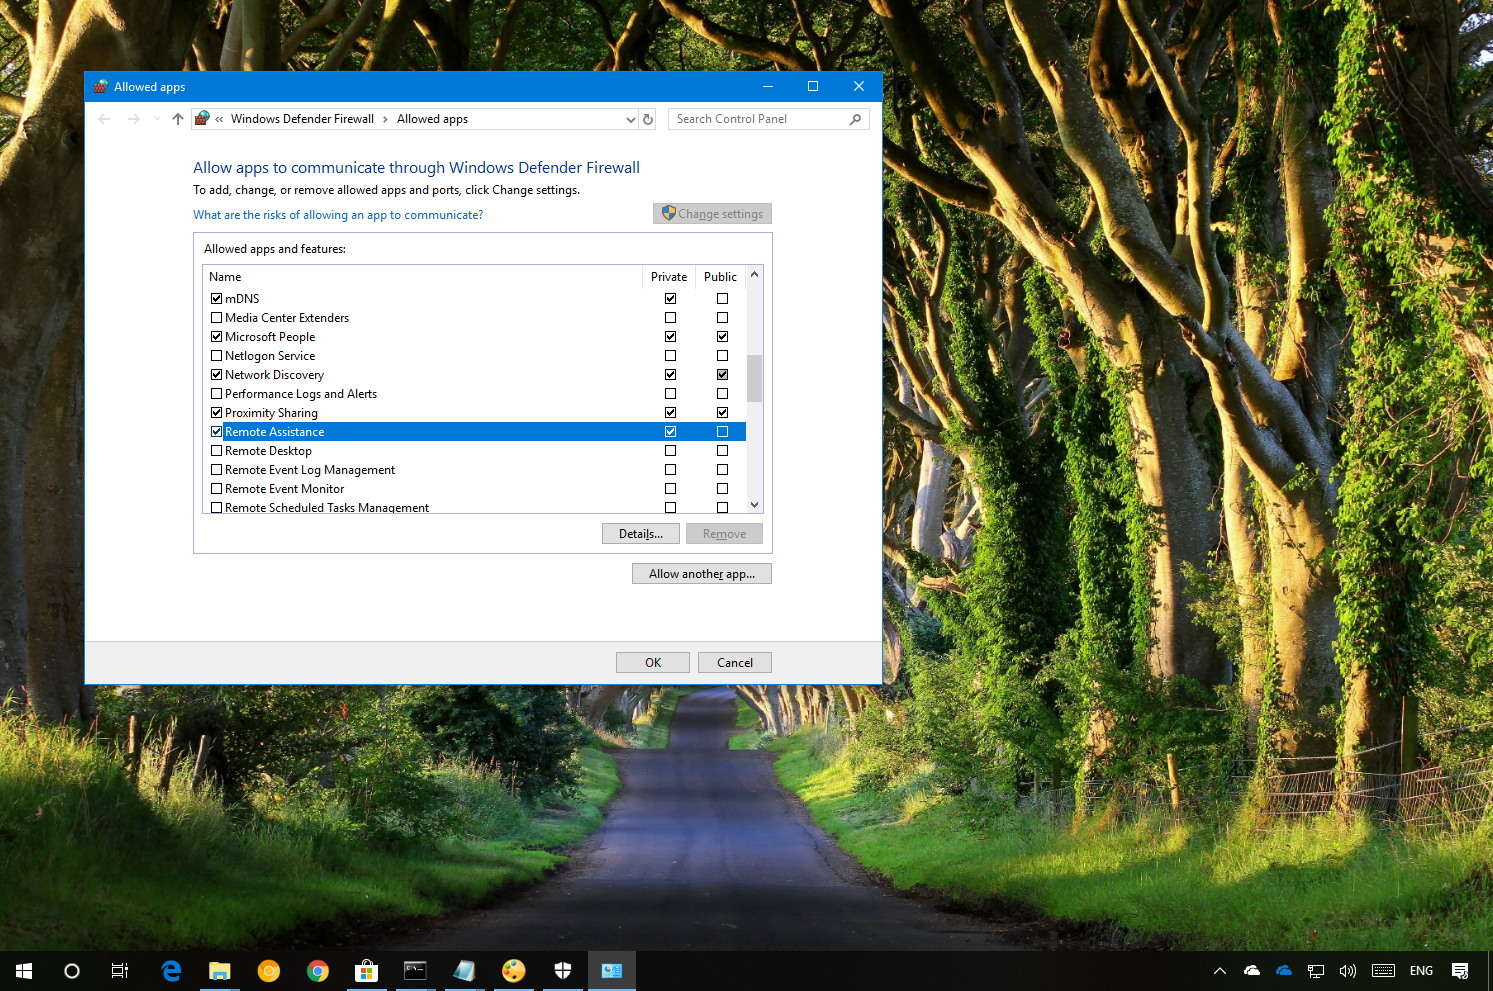The width and height of the screenshot is (1493, 991).
Task: Refresh the Allowed apps page
Action: (648, 119)
